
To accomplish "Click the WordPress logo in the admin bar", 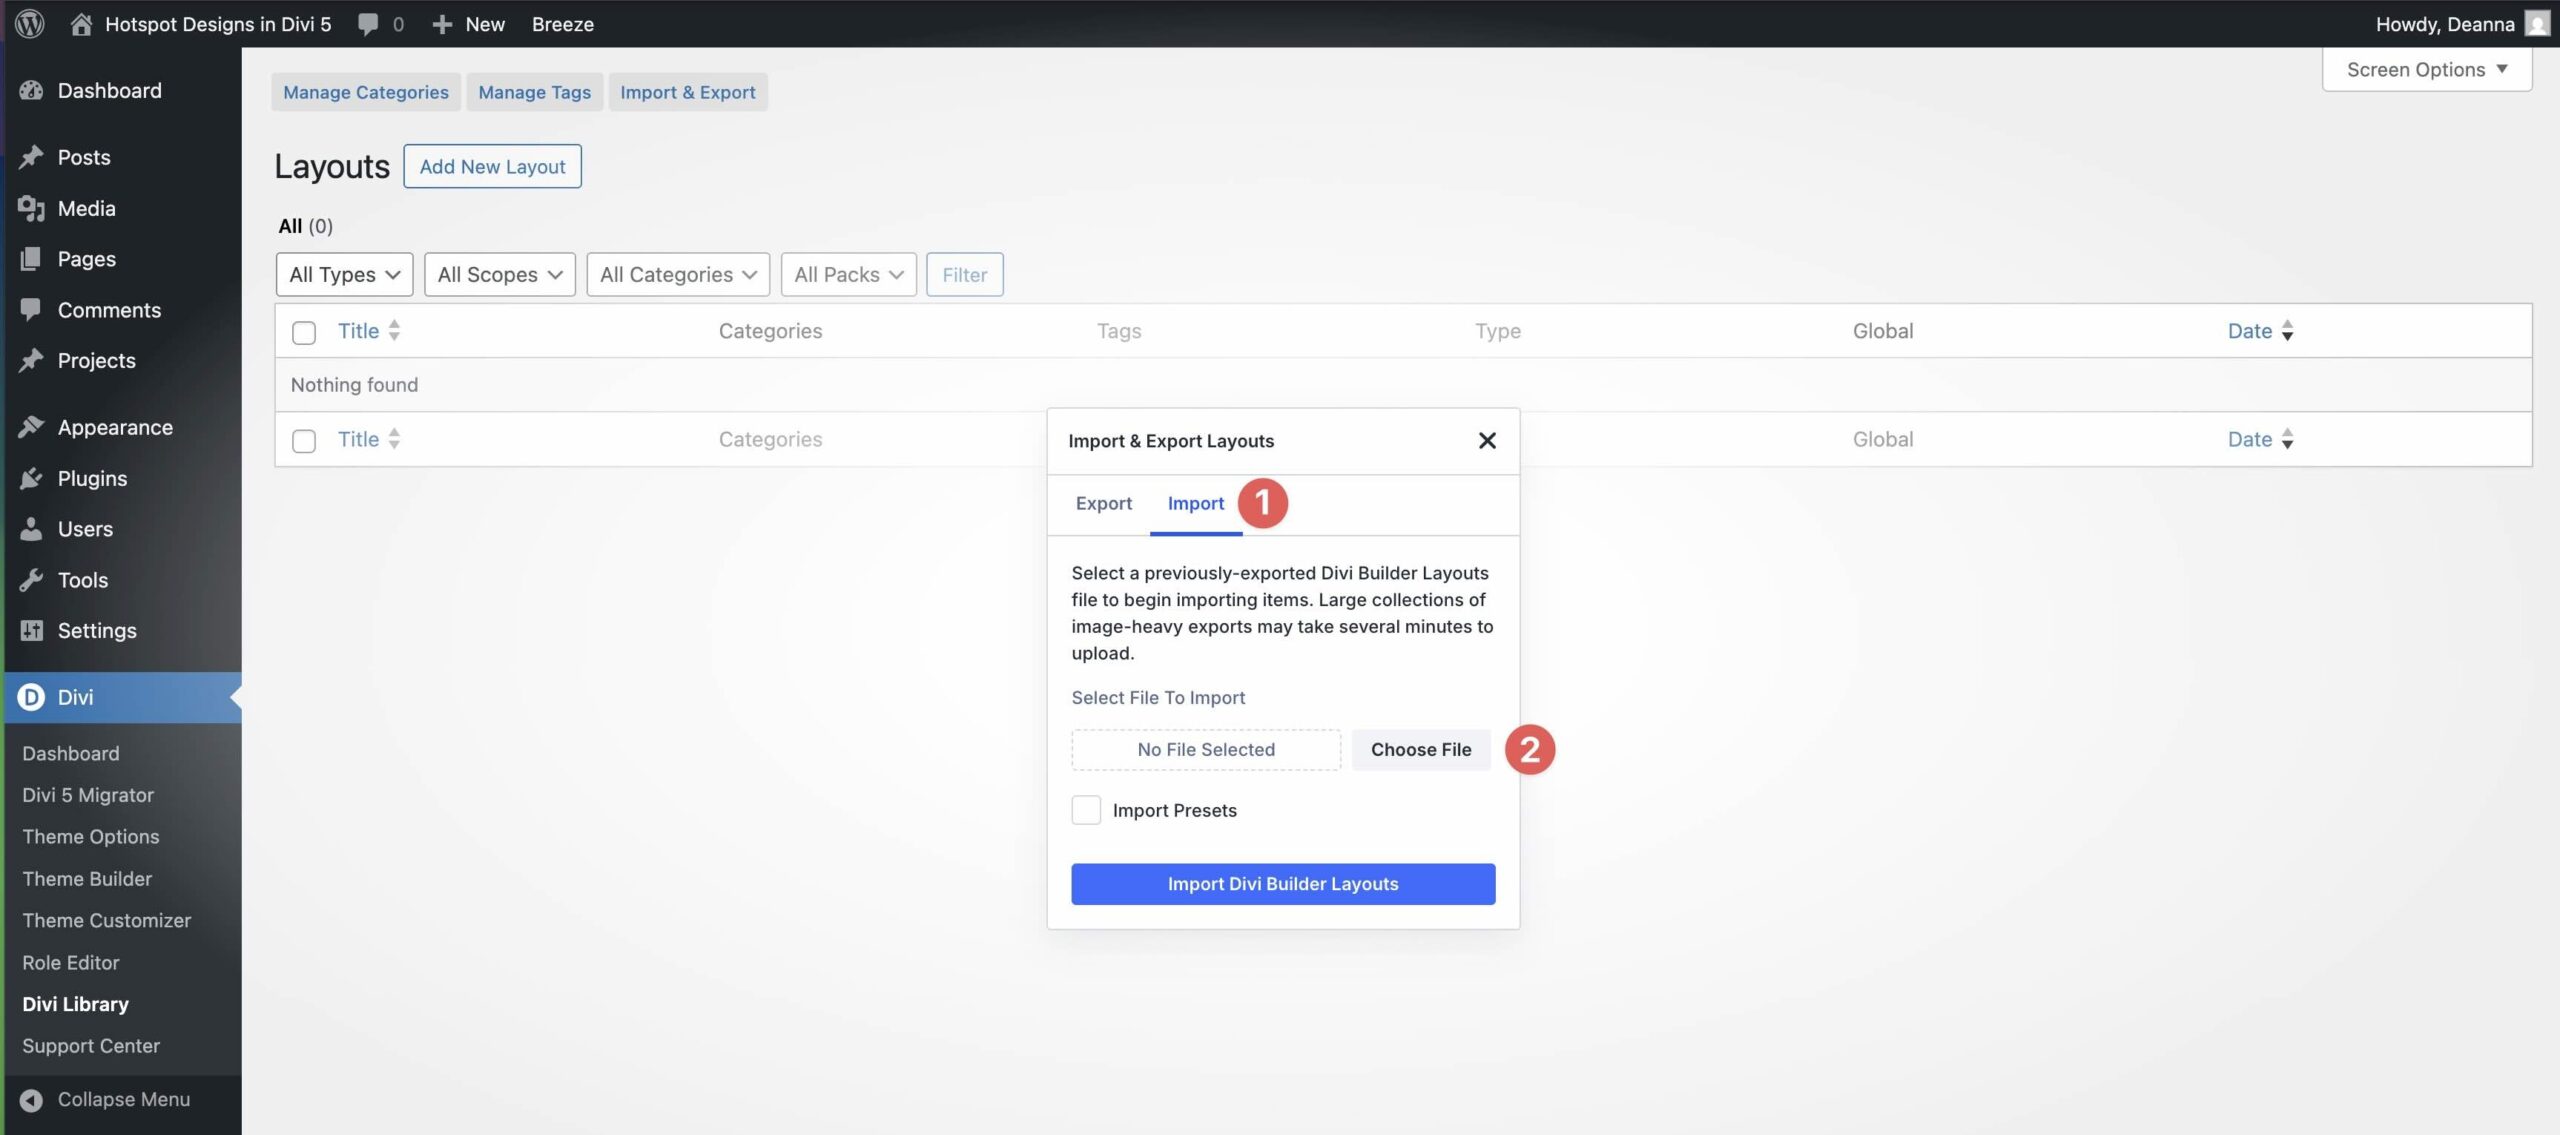I will point(29,23).
